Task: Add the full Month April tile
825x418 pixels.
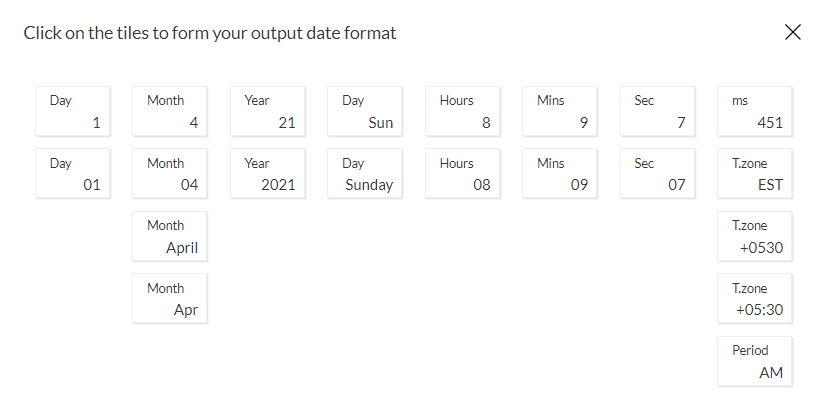Action: [170, 236]
